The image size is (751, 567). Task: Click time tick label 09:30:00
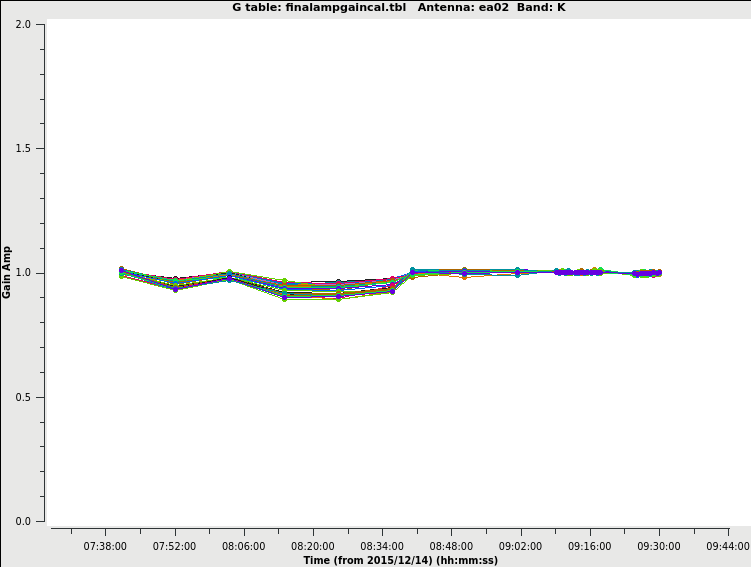pos(659,546)
